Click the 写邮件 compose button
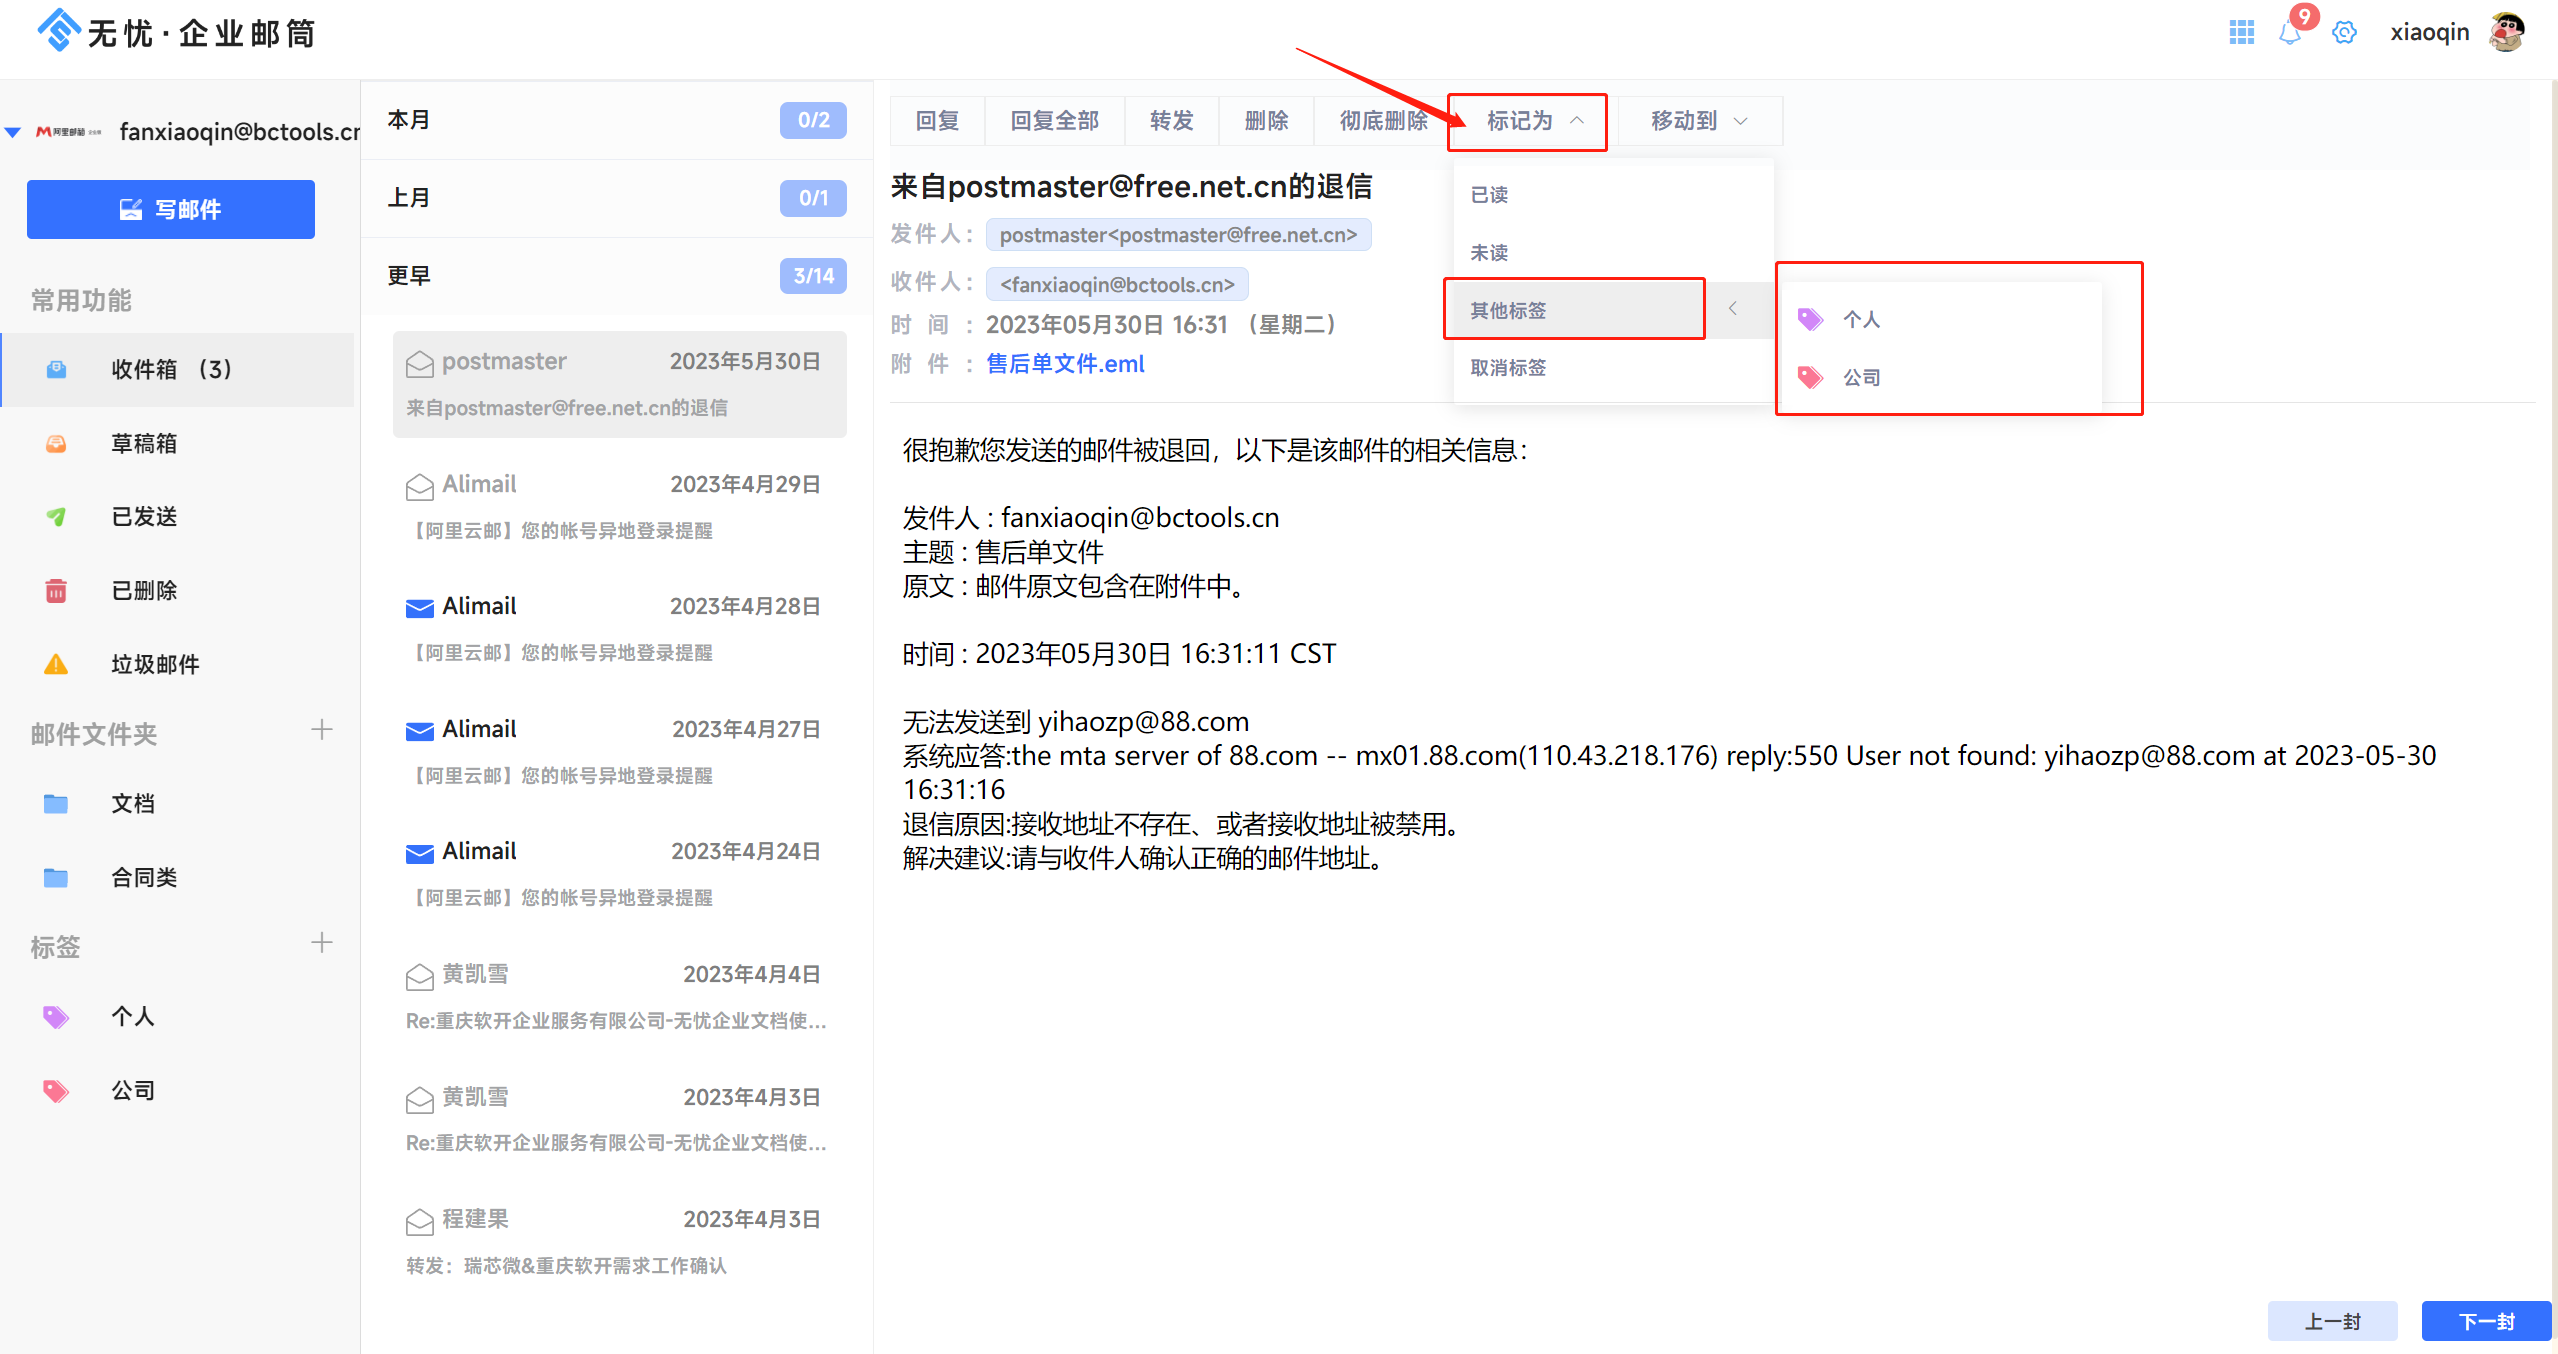 click(x=171, y=209)
